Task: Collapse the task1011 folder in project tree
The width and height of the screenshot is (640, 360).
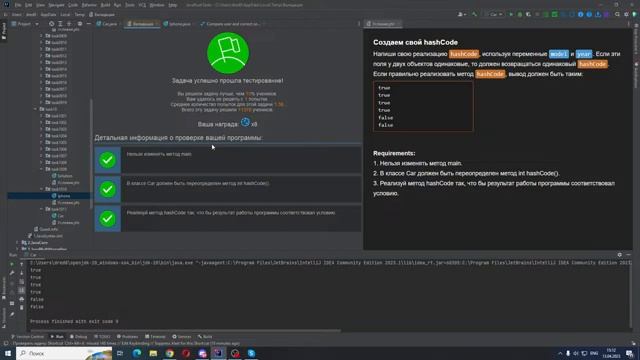Action: coord(42,209)
